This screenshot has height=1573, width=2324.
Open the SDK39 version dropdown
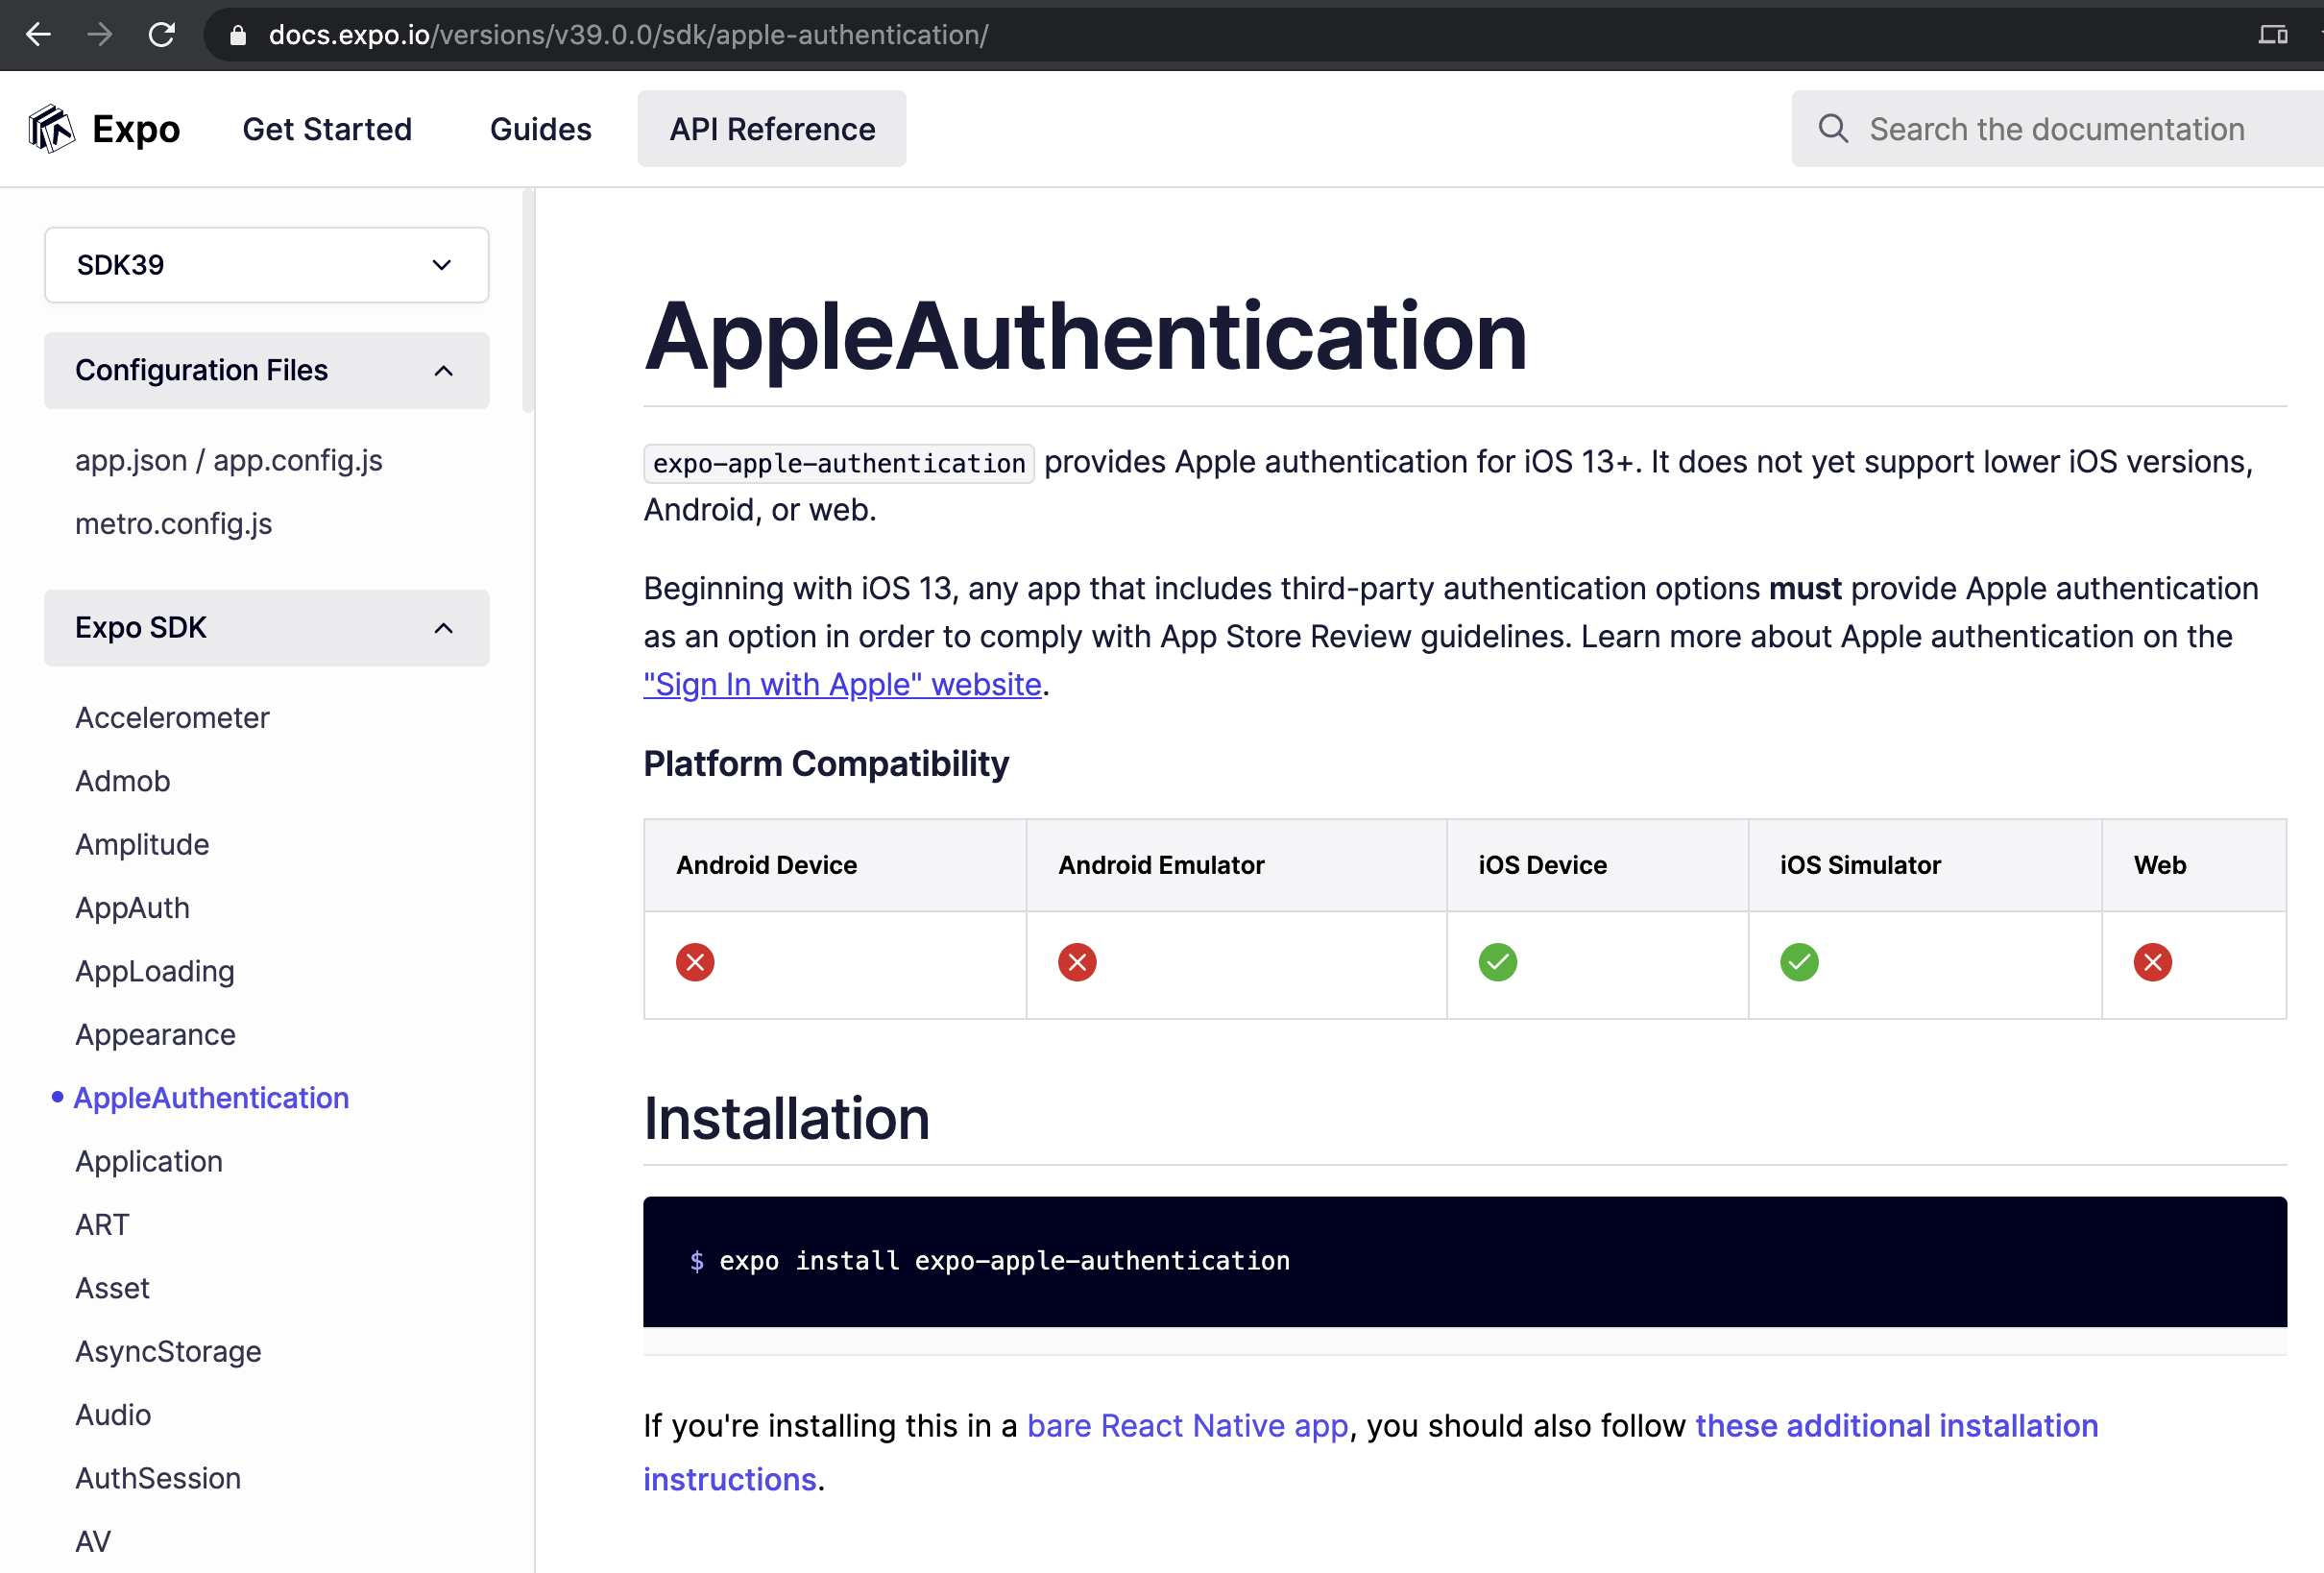tap(267, 265)
